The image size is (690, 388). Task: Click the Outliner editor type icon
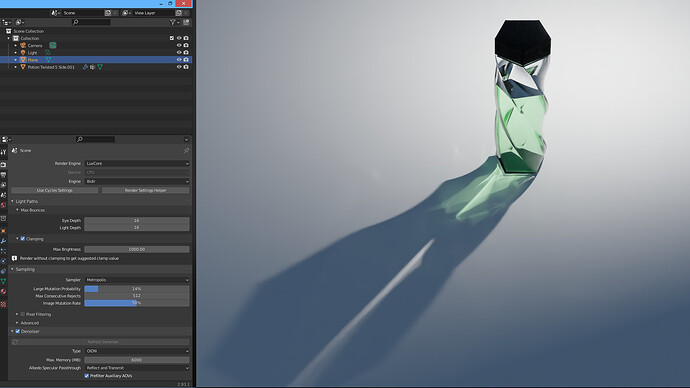coord(7,22)
